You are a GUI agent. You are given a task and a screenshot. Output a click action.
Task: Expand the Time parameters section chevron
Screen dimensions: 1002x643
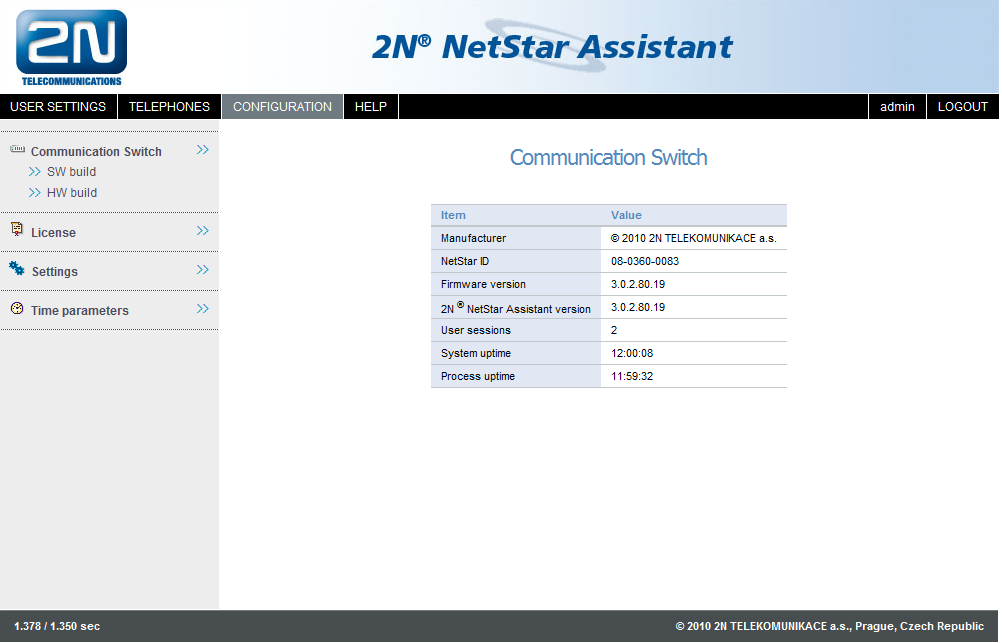coord(203,309)
